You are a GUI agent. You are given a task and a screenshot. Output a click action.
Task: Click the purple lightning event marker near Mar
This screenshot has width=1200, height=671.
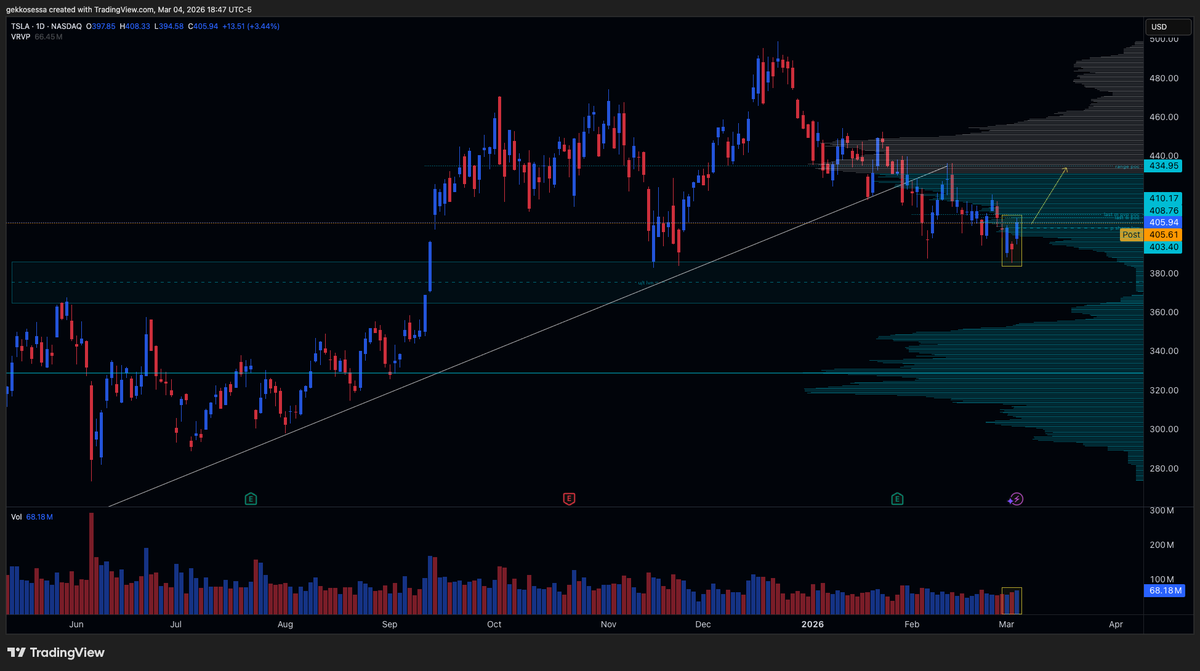tap(1015, 498)
